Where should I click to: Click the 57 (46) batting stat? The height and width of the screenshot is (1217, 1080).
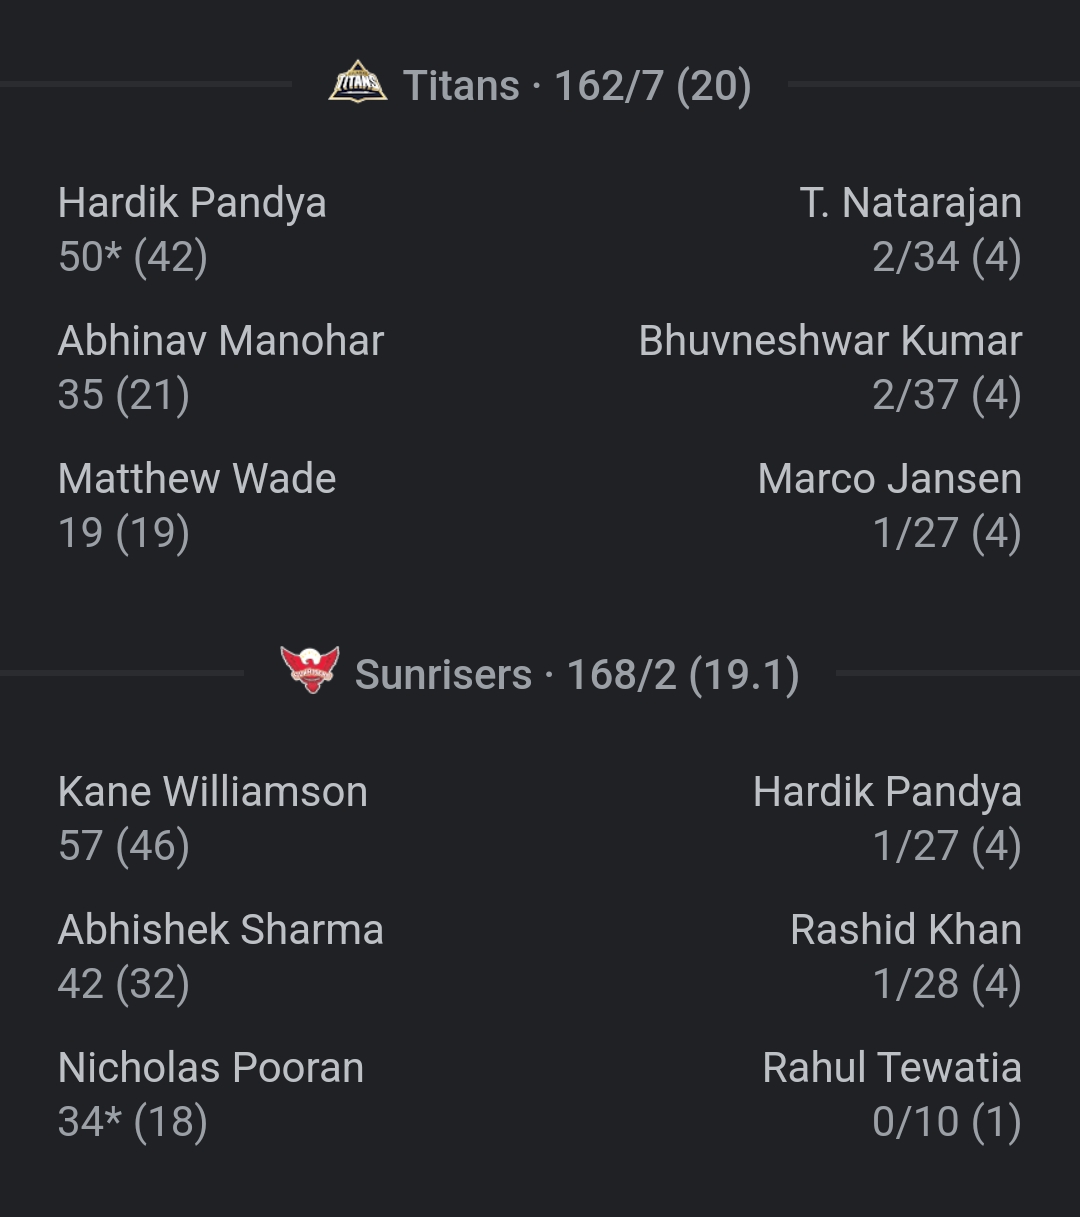(x=124, y=847)
